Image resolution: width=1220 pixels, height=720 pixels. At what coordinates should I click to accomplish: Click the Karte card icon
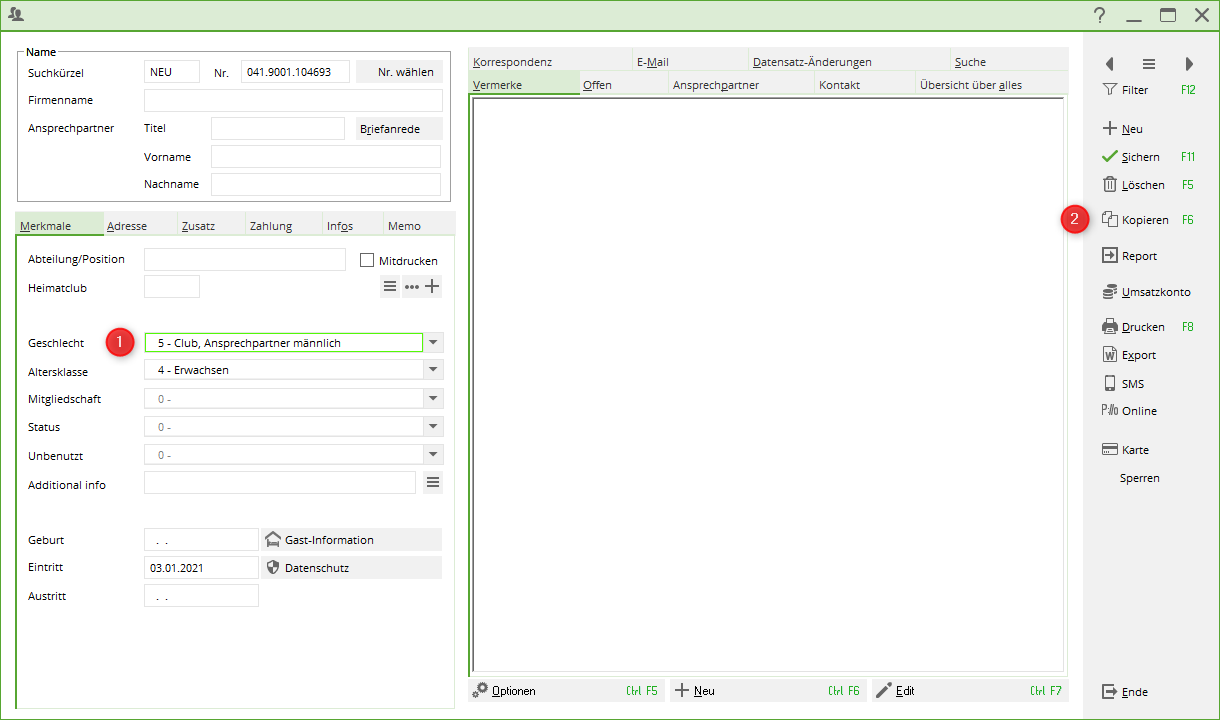pos(1109,450)
